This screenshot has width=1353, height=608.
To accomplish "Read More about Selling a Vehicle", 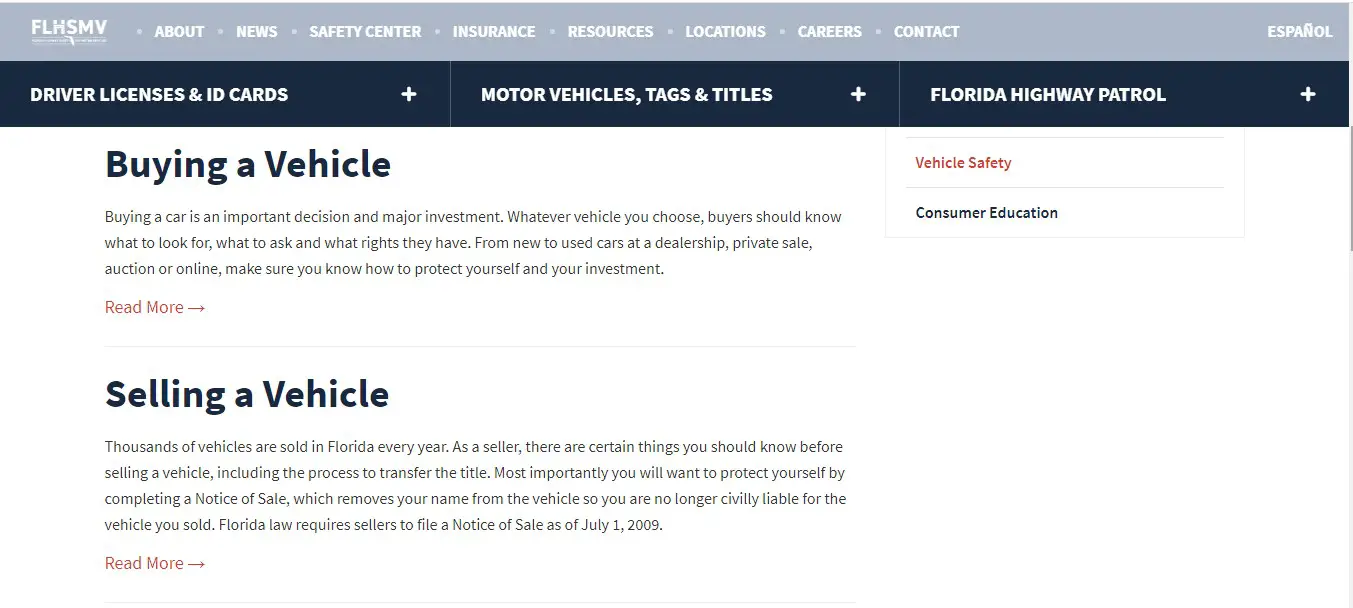I will click(x=155, y=563).
